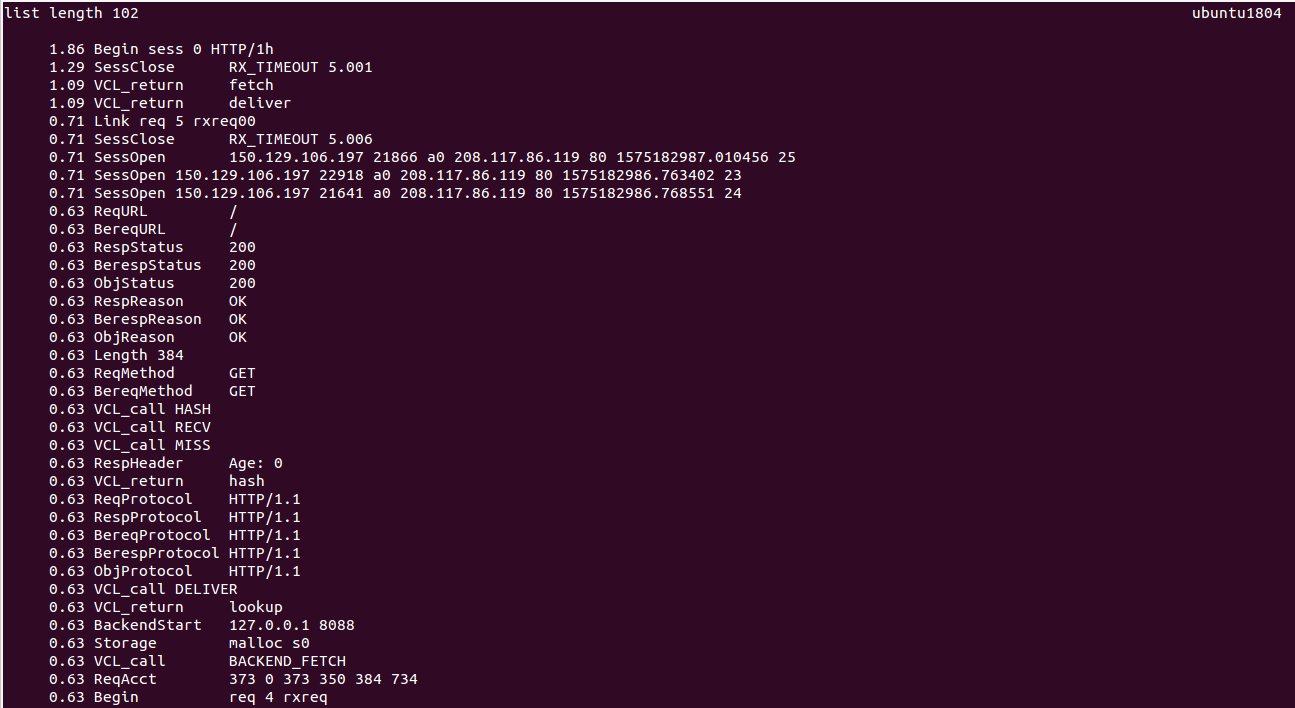Select the SessOpen line with port 21641
This screenshot has width=1295, height=708.
pyautogui.click(x=395, y=193)
